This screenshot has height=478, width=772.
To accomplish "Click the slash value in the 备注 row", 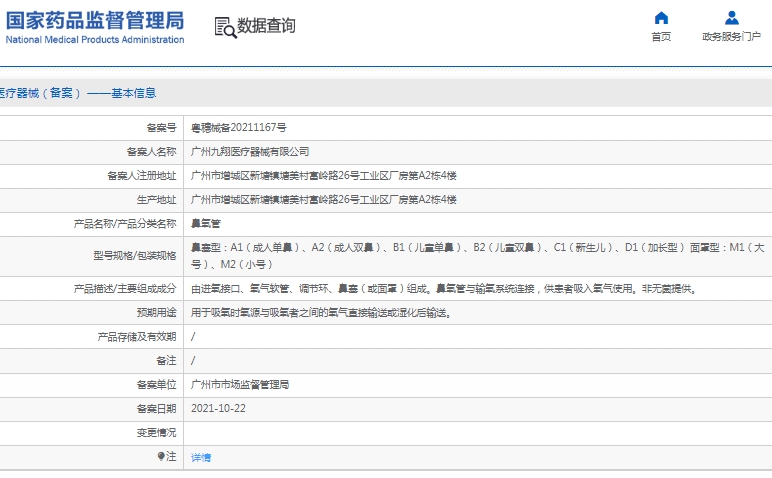I will (x=193, y=361).
